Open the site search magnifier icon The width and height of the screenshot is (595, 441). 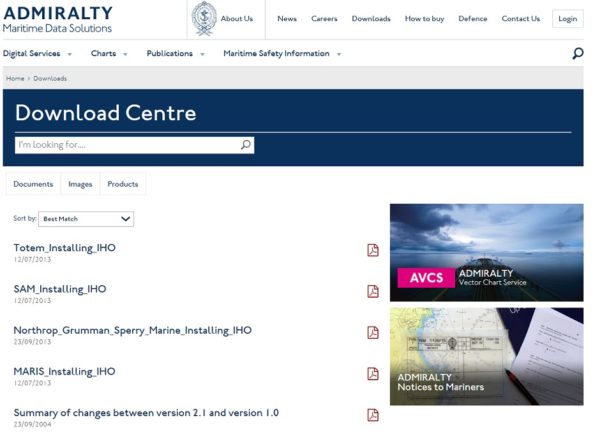578,54
